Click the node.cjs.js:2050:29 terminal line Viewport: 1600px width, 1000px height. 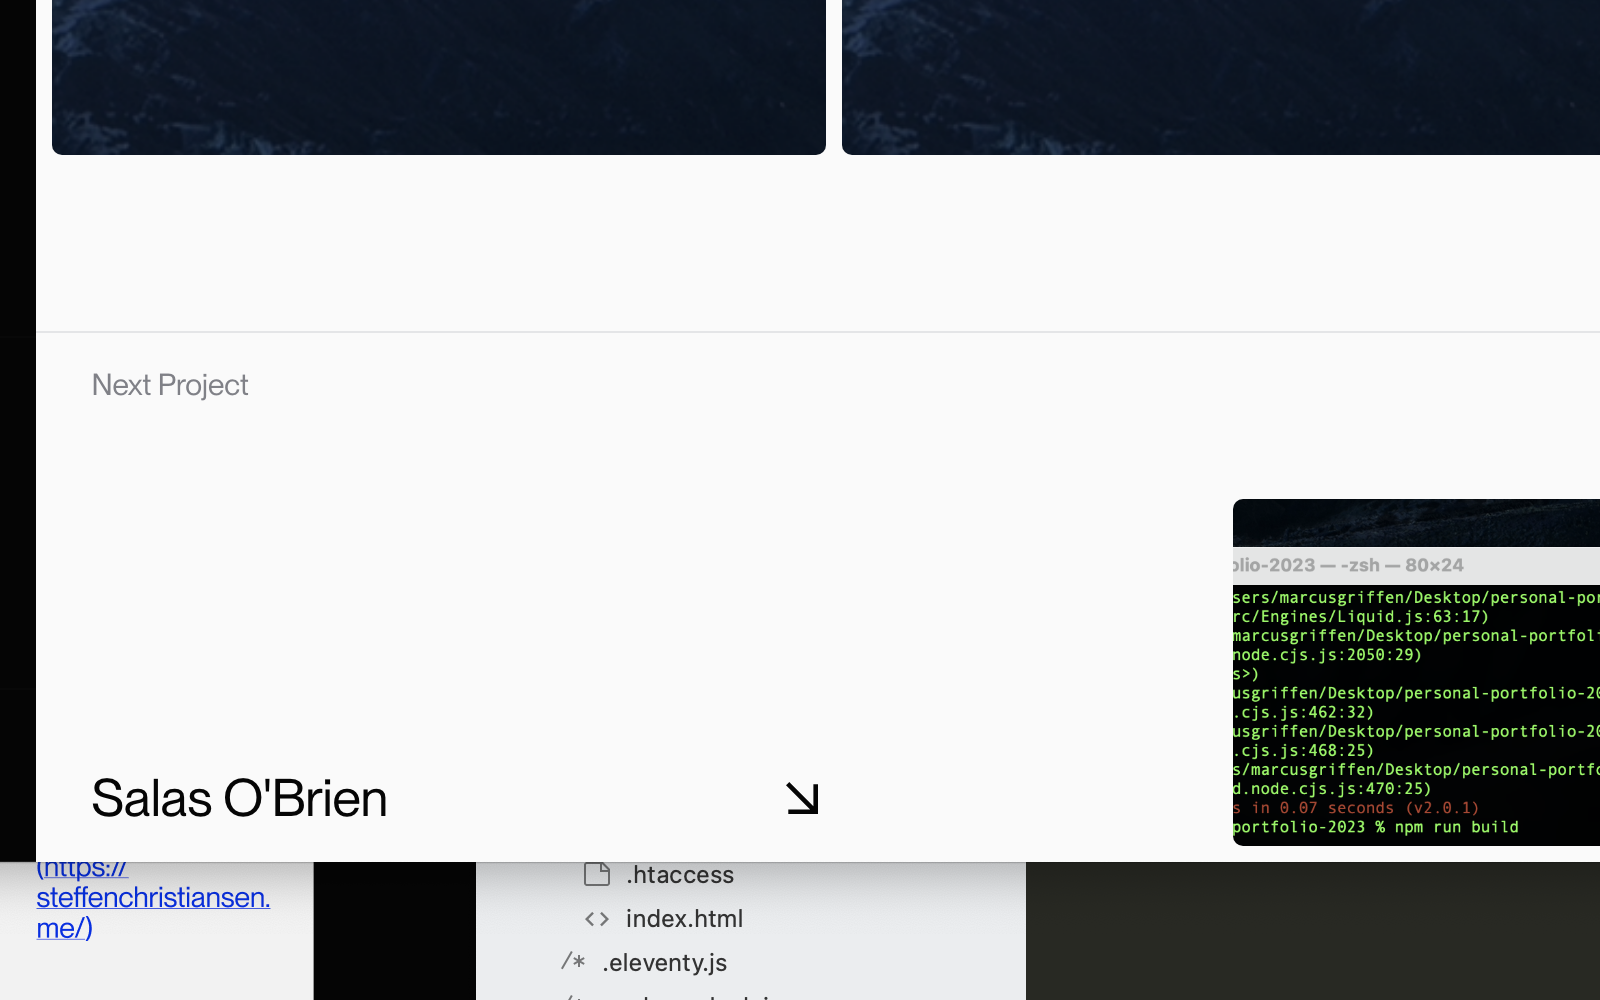point(1327,655)
